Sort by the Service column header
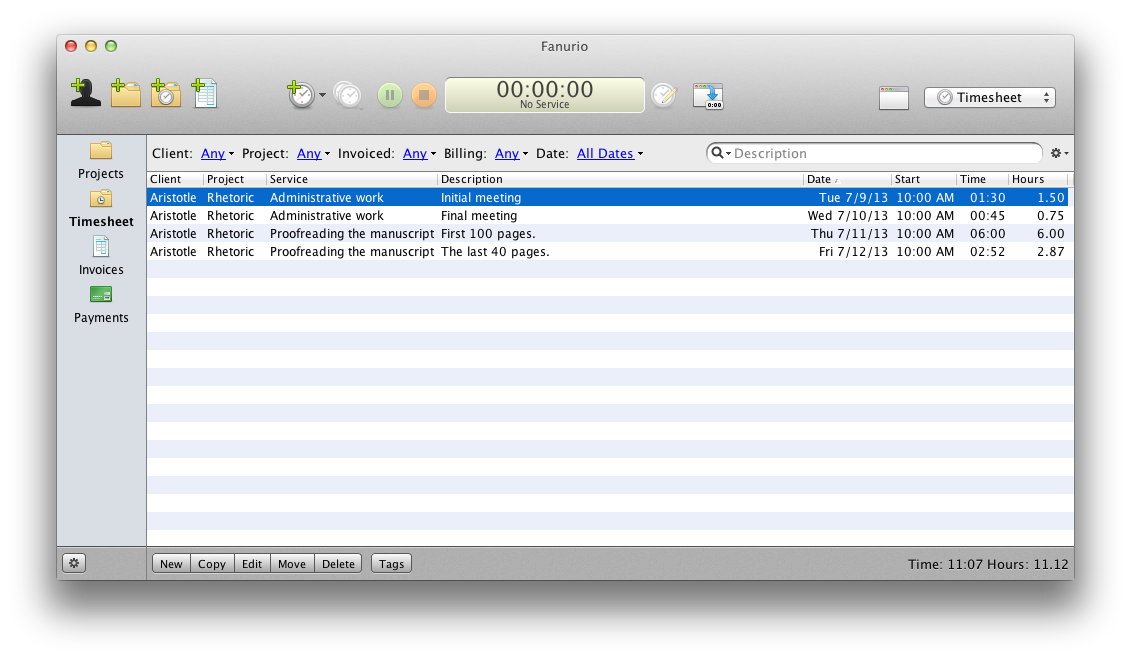The height and width of the screenshot is (659, 1131). (x=352, y=179)
